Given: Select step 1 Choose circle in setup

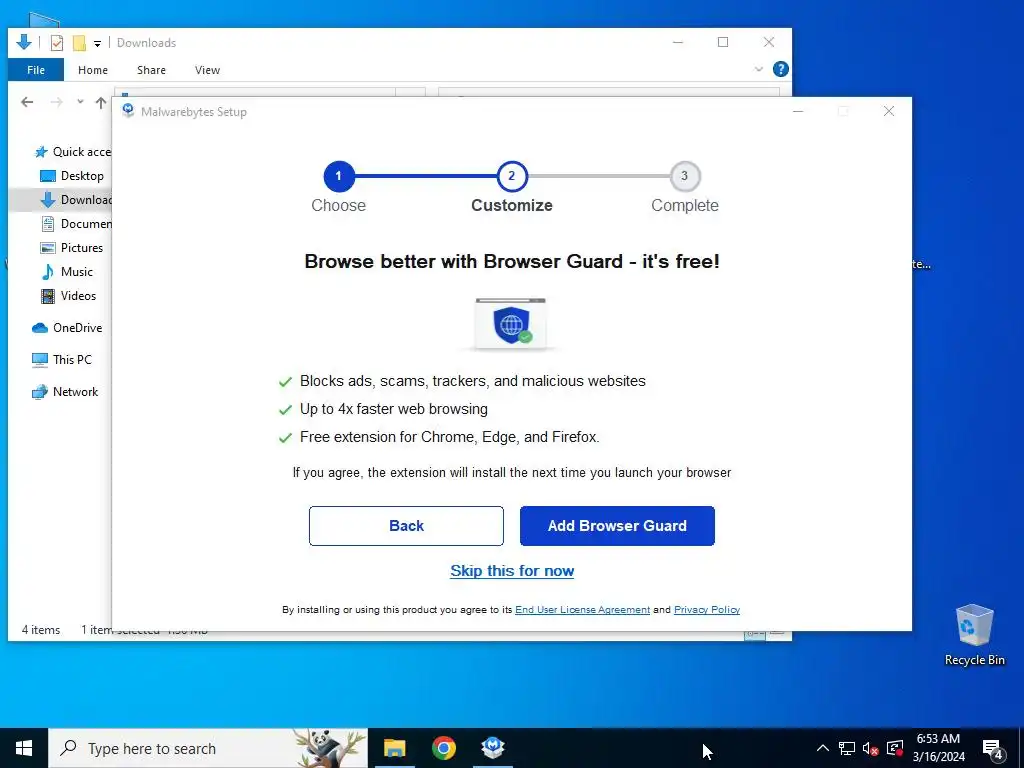Looking at the screenshot, I should 338,176.
